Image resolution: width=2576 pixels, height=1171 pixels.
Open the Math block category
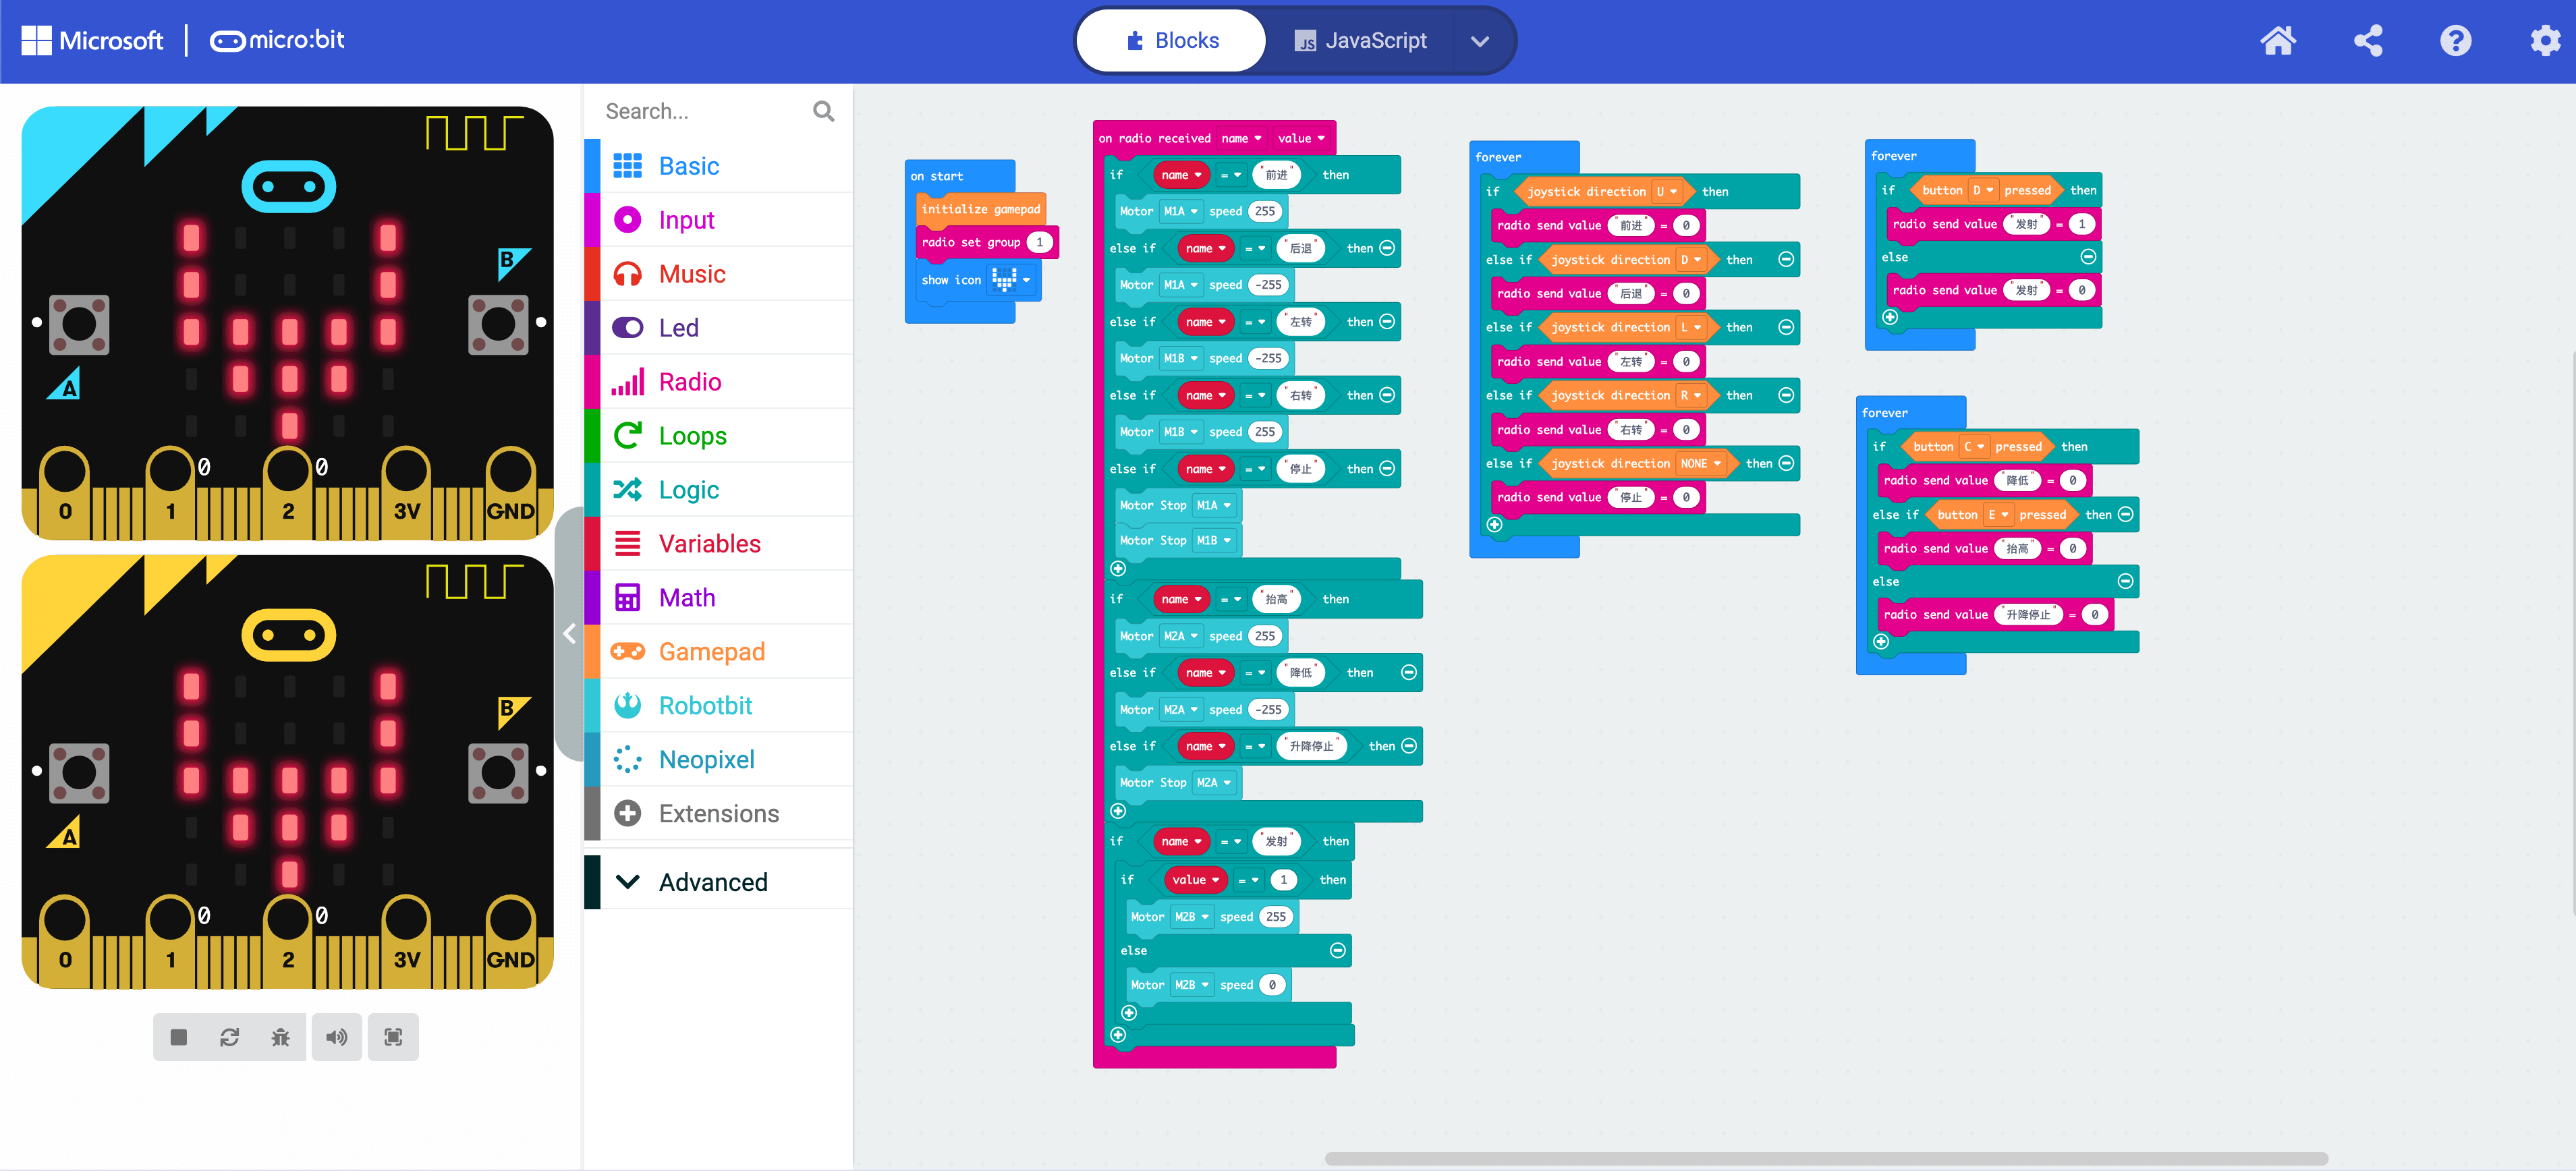click(718, 598)
